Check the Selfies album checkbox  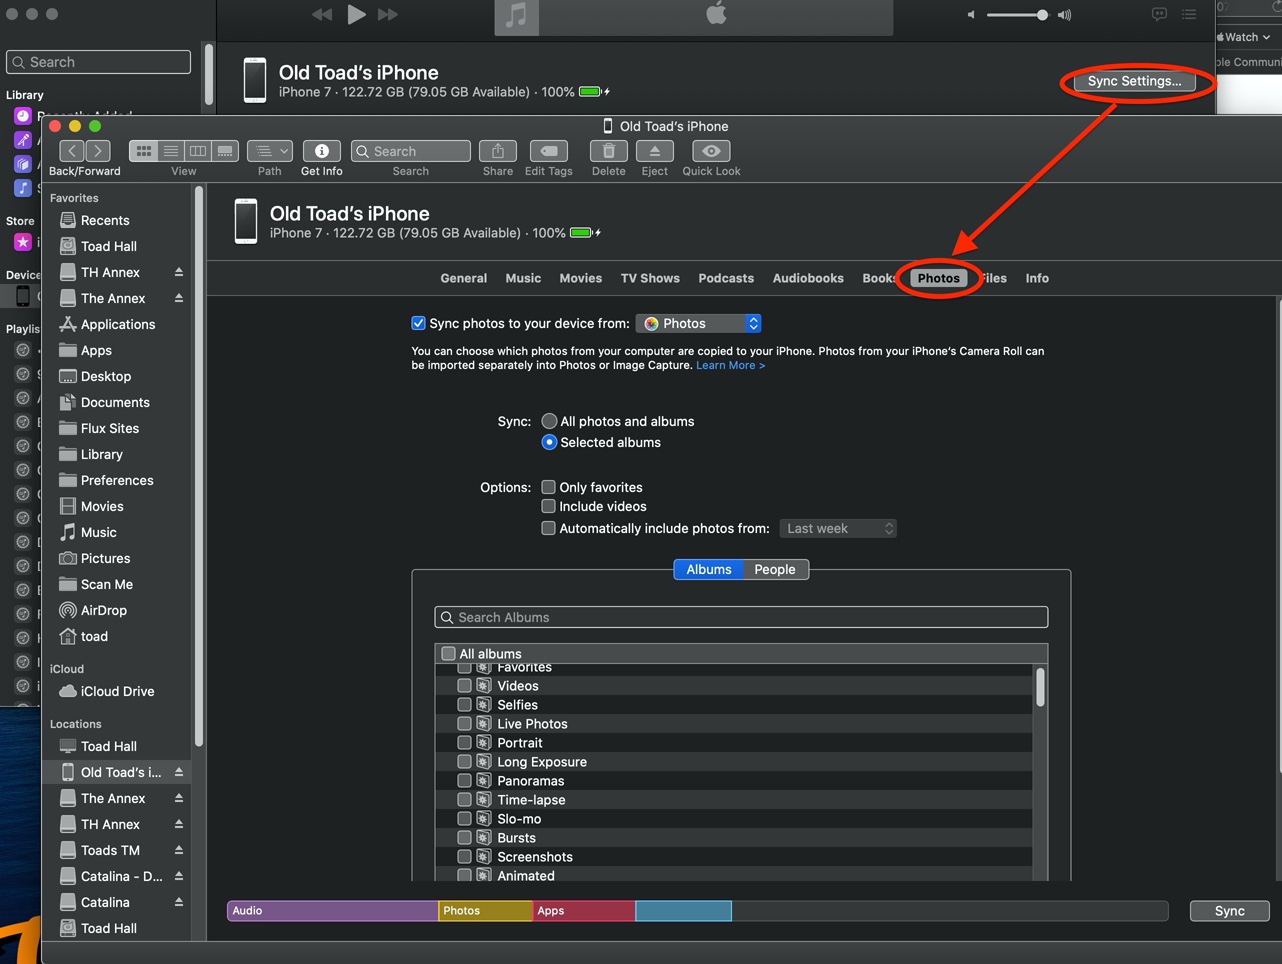(464, 705)
